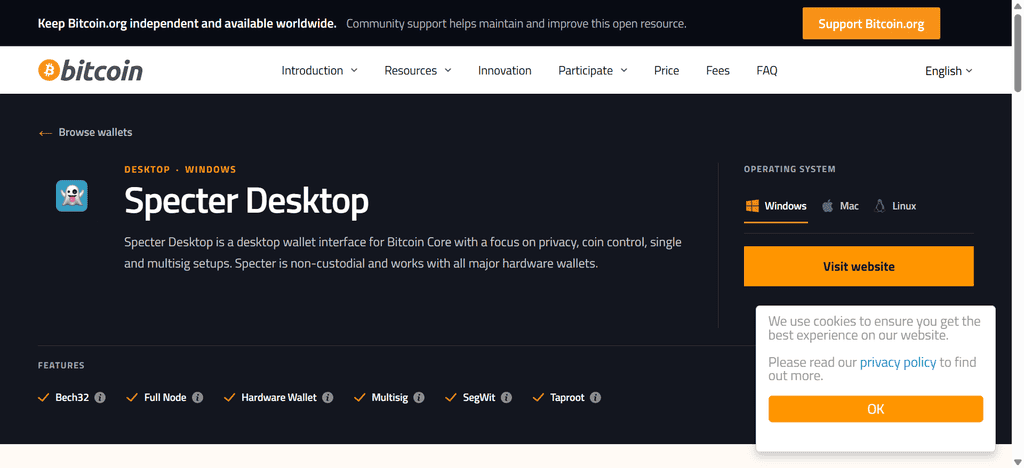Open the privacy policy link

point(898,362)
